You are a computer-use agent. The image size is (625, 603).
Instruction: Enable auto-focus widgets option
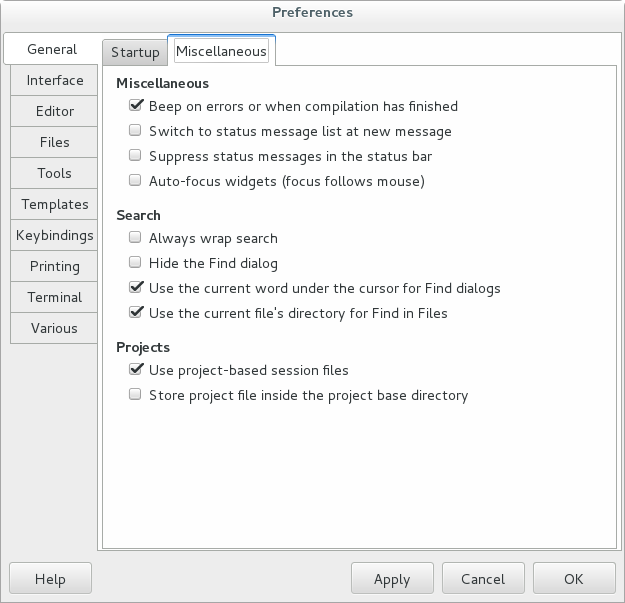135,181
